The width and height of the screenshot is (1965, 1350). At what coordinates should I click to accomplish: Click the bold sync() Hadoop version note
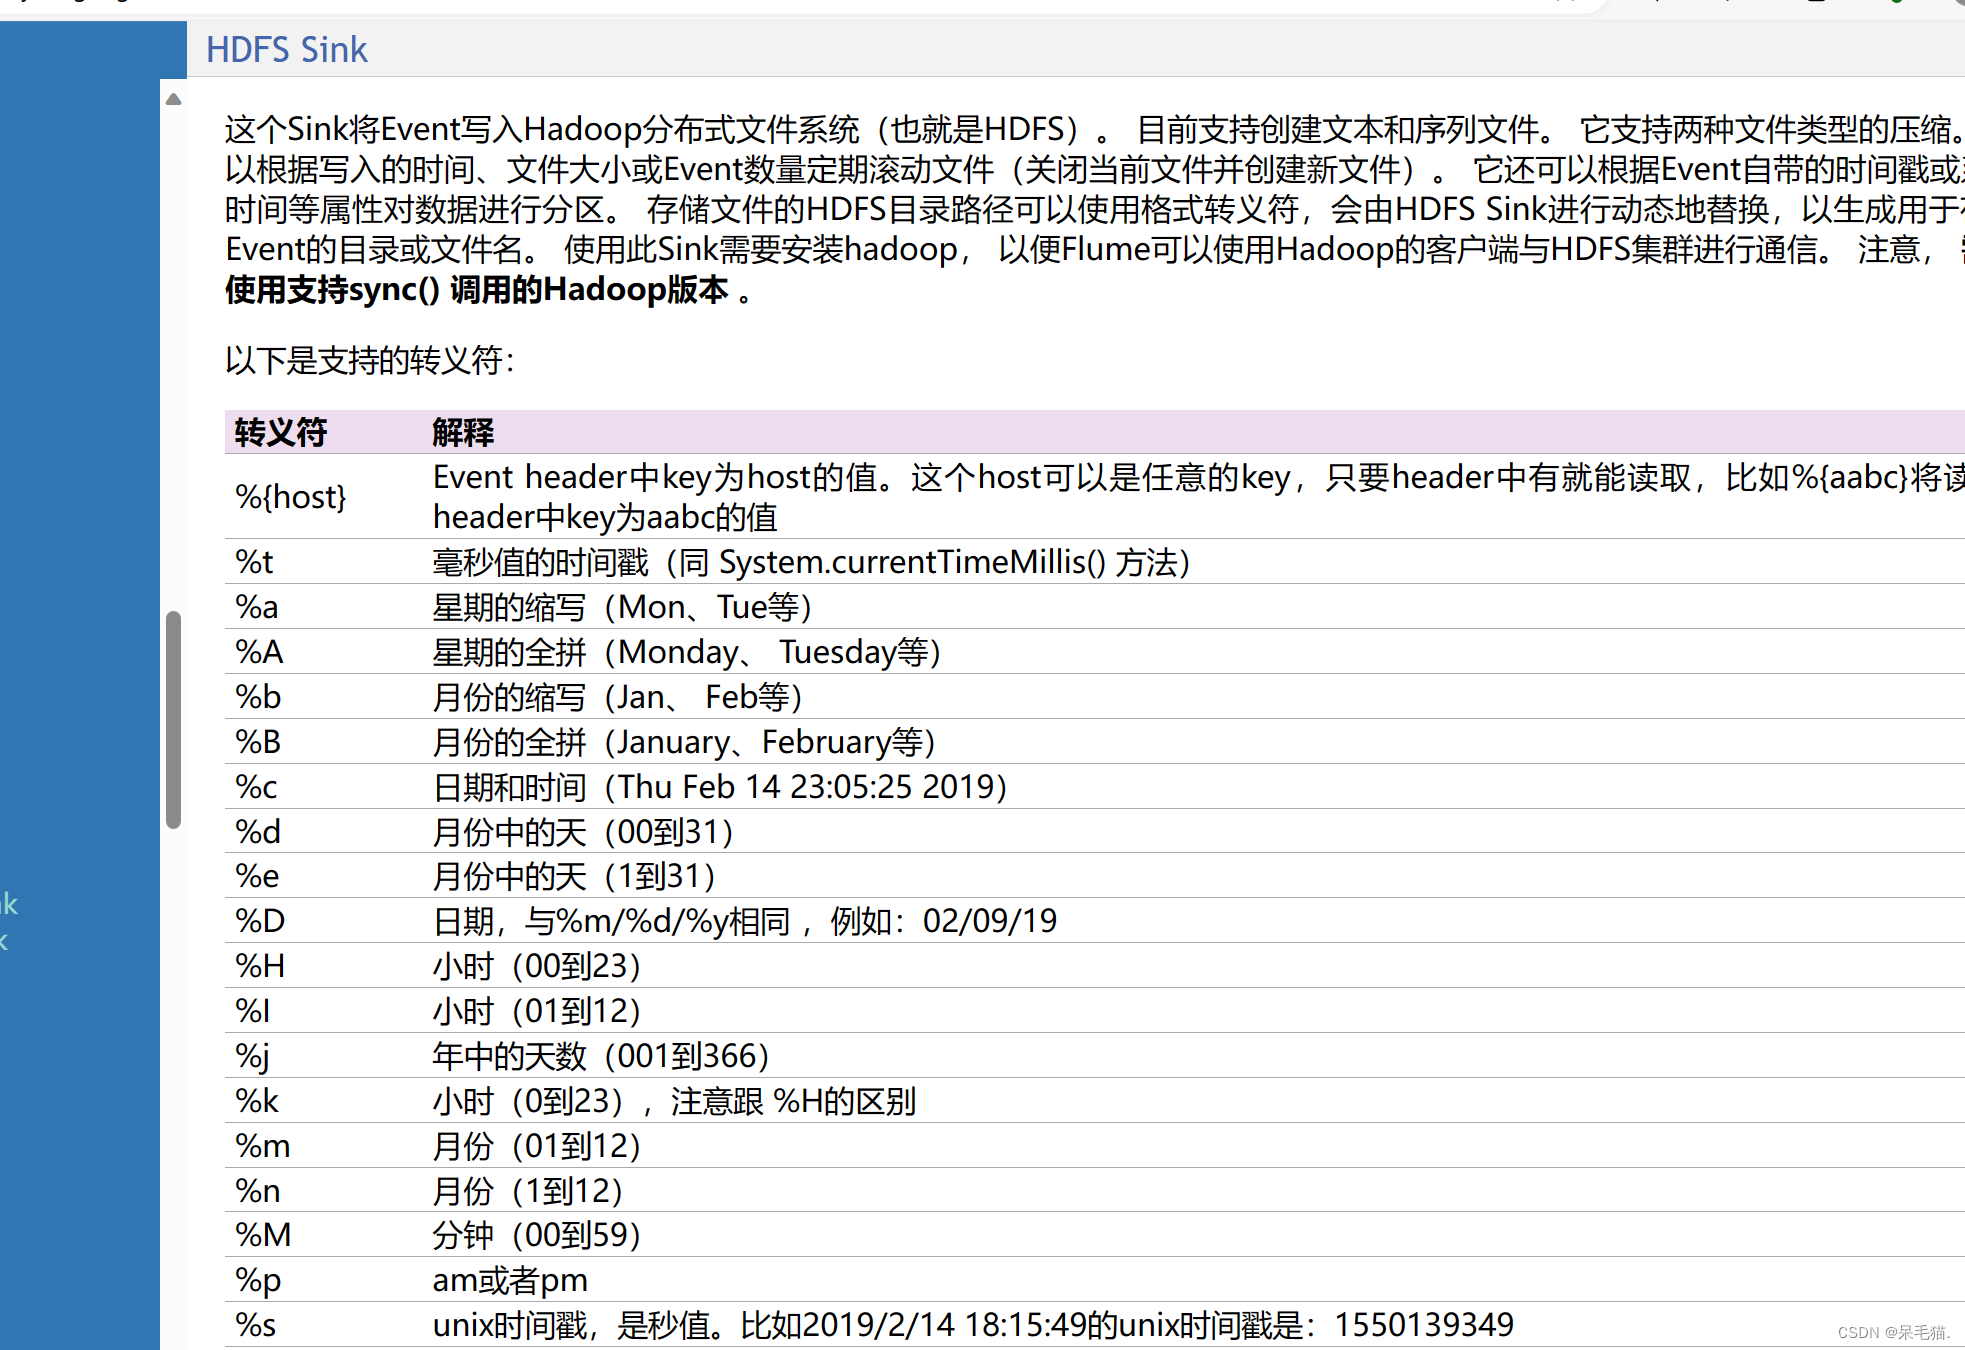(x=476, y=290)
